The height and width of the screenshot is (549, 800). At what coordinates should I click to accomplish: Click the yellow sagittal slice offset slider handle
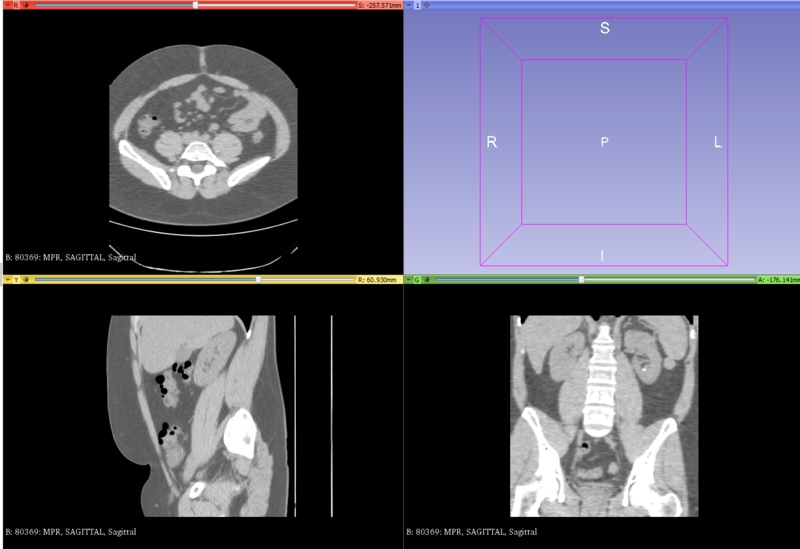click(x=258, y=280)
